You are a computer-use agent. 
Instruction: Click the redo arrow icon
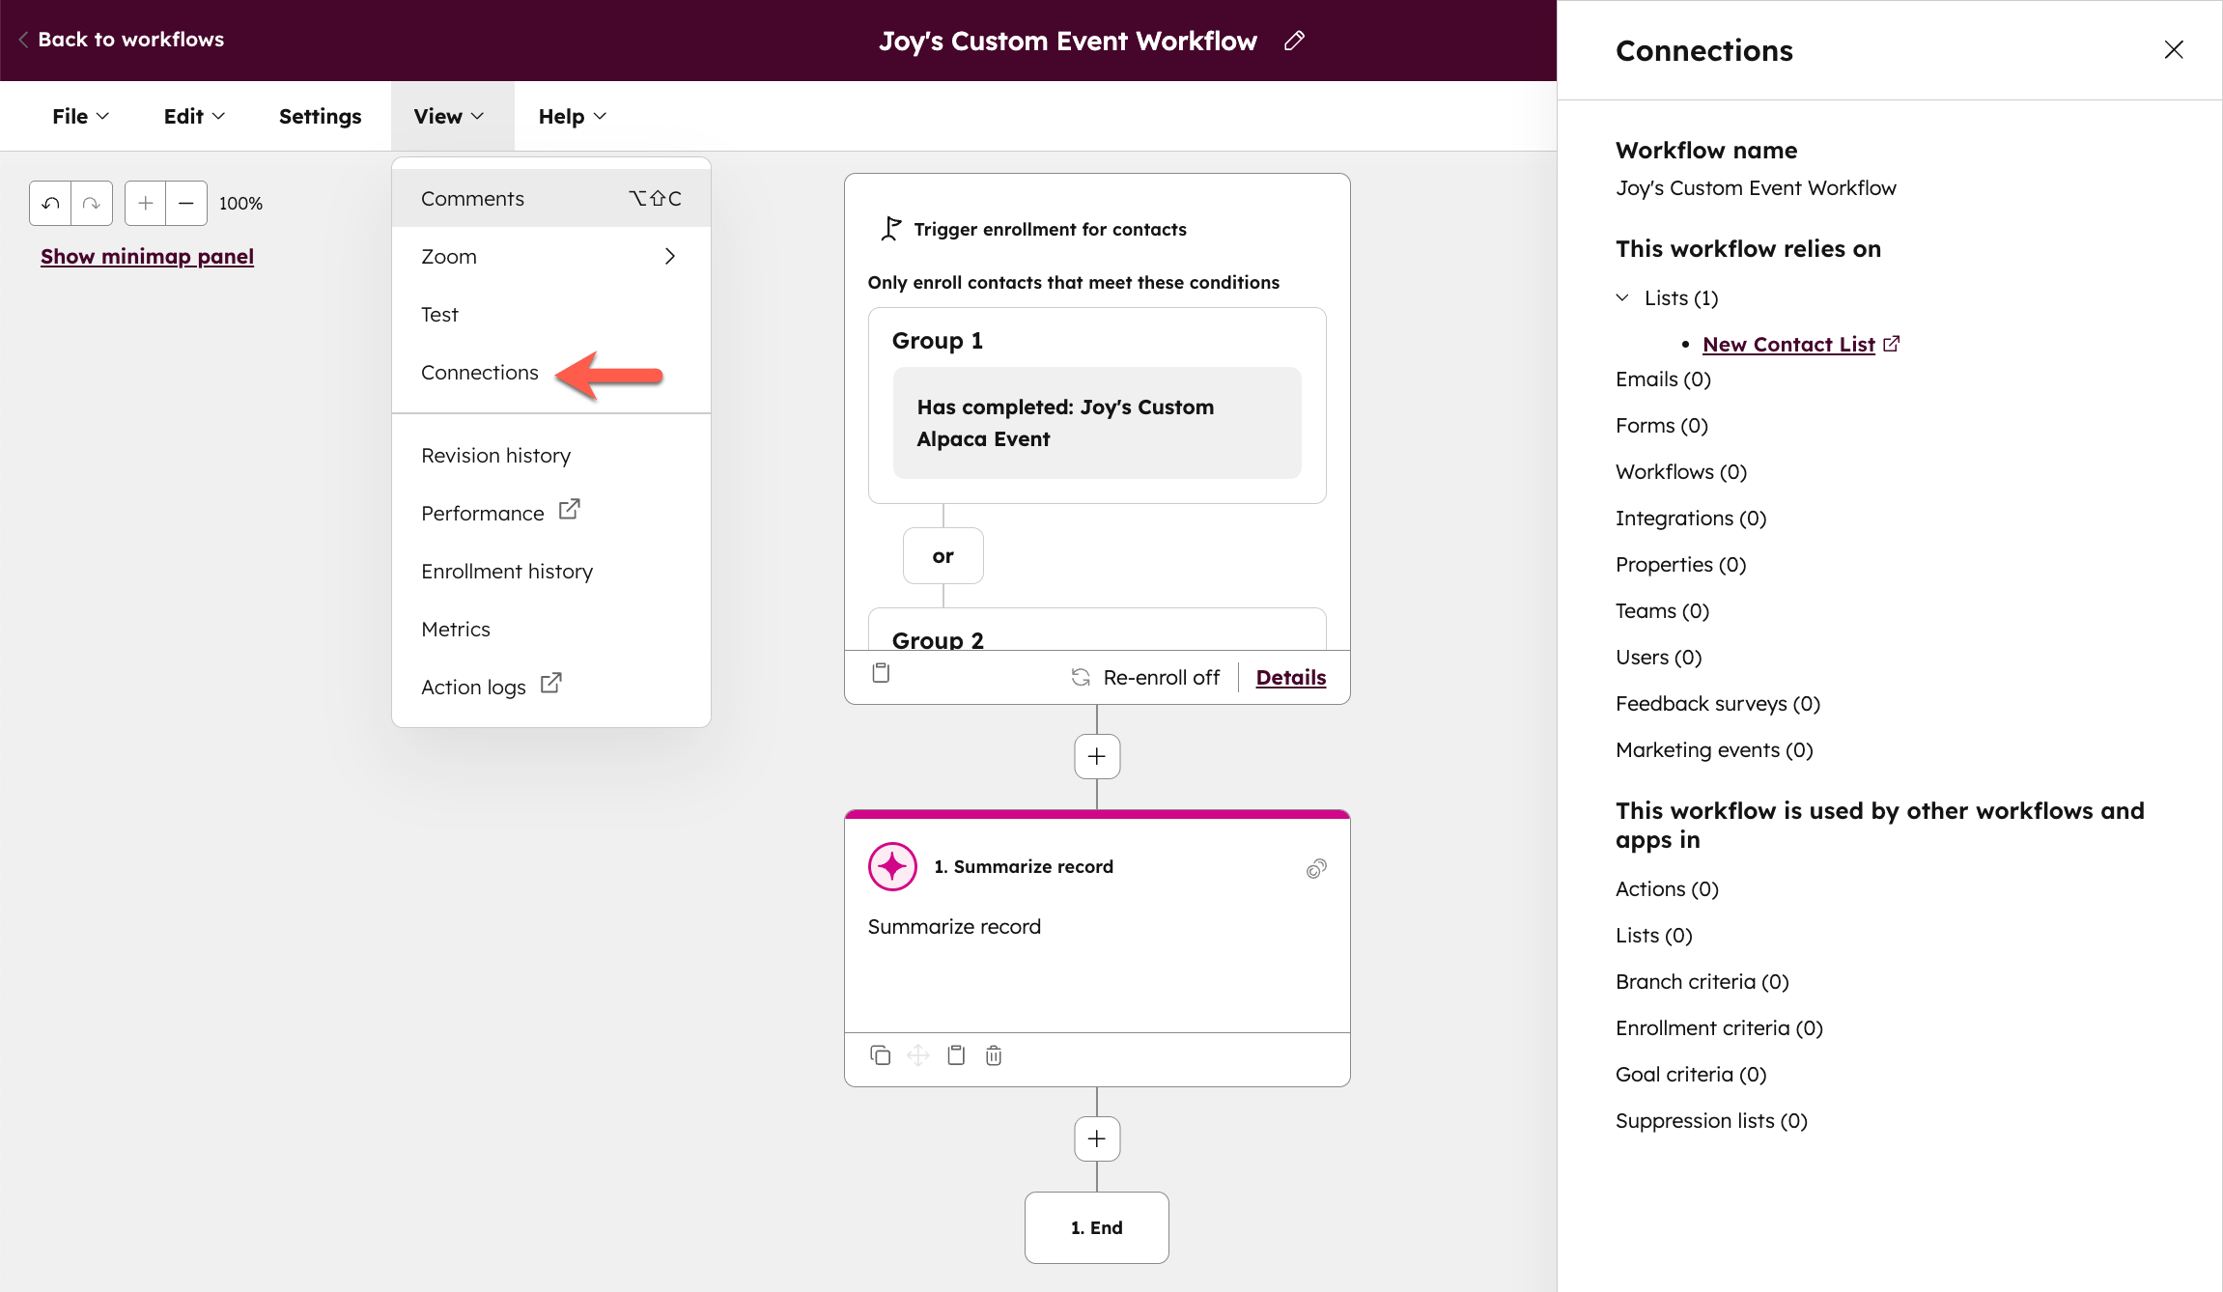click(91, 203)
